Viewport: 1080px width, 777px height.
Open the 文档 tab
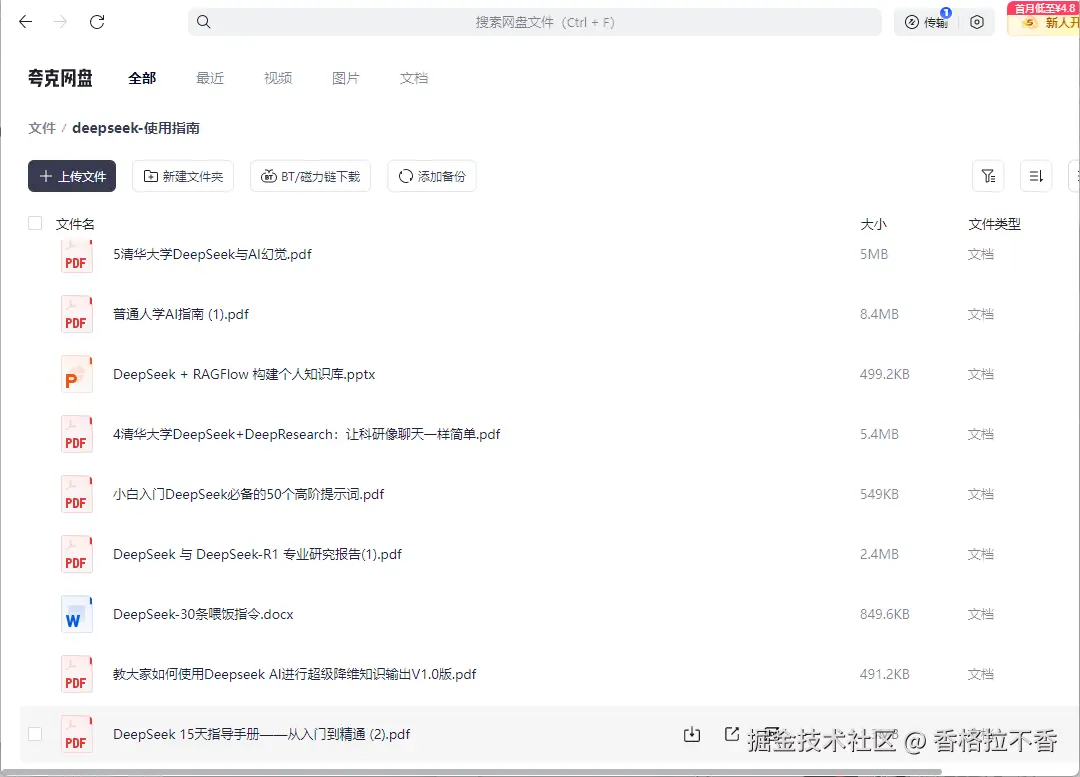point(413,77)
